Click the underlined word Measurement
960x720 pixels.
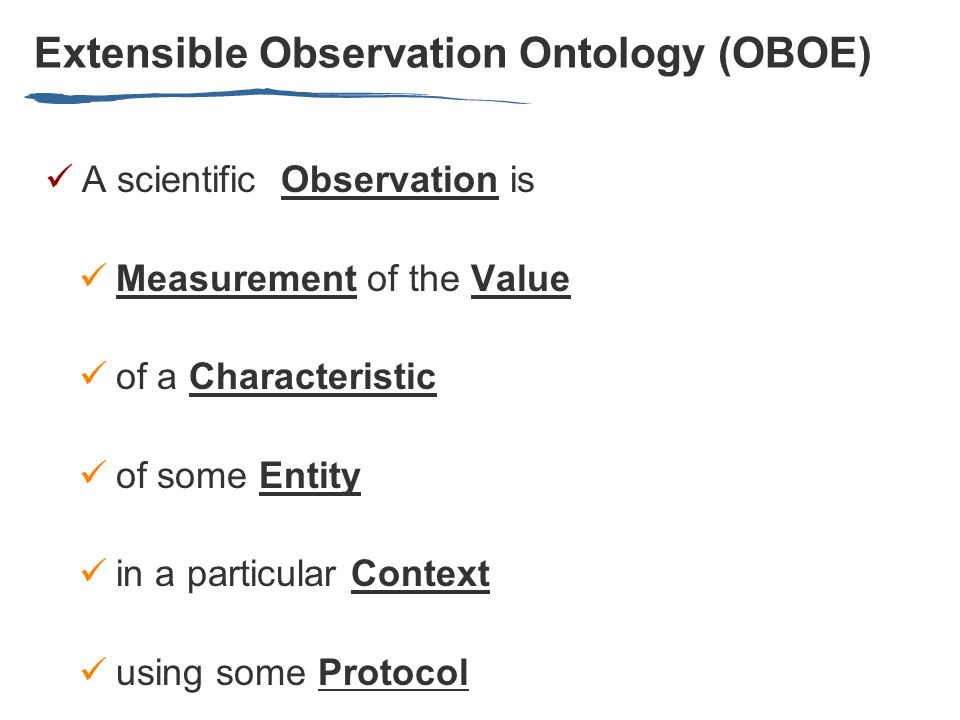tap(236, 280)
